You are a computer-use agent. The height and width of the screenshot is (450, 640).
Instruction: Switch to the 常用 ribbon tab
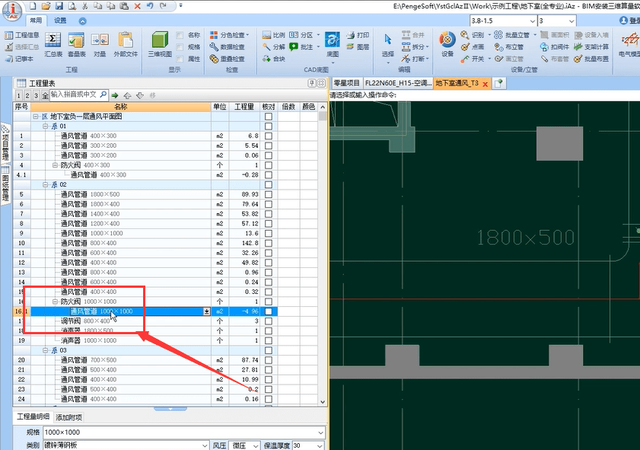click(x=36, y=20)
